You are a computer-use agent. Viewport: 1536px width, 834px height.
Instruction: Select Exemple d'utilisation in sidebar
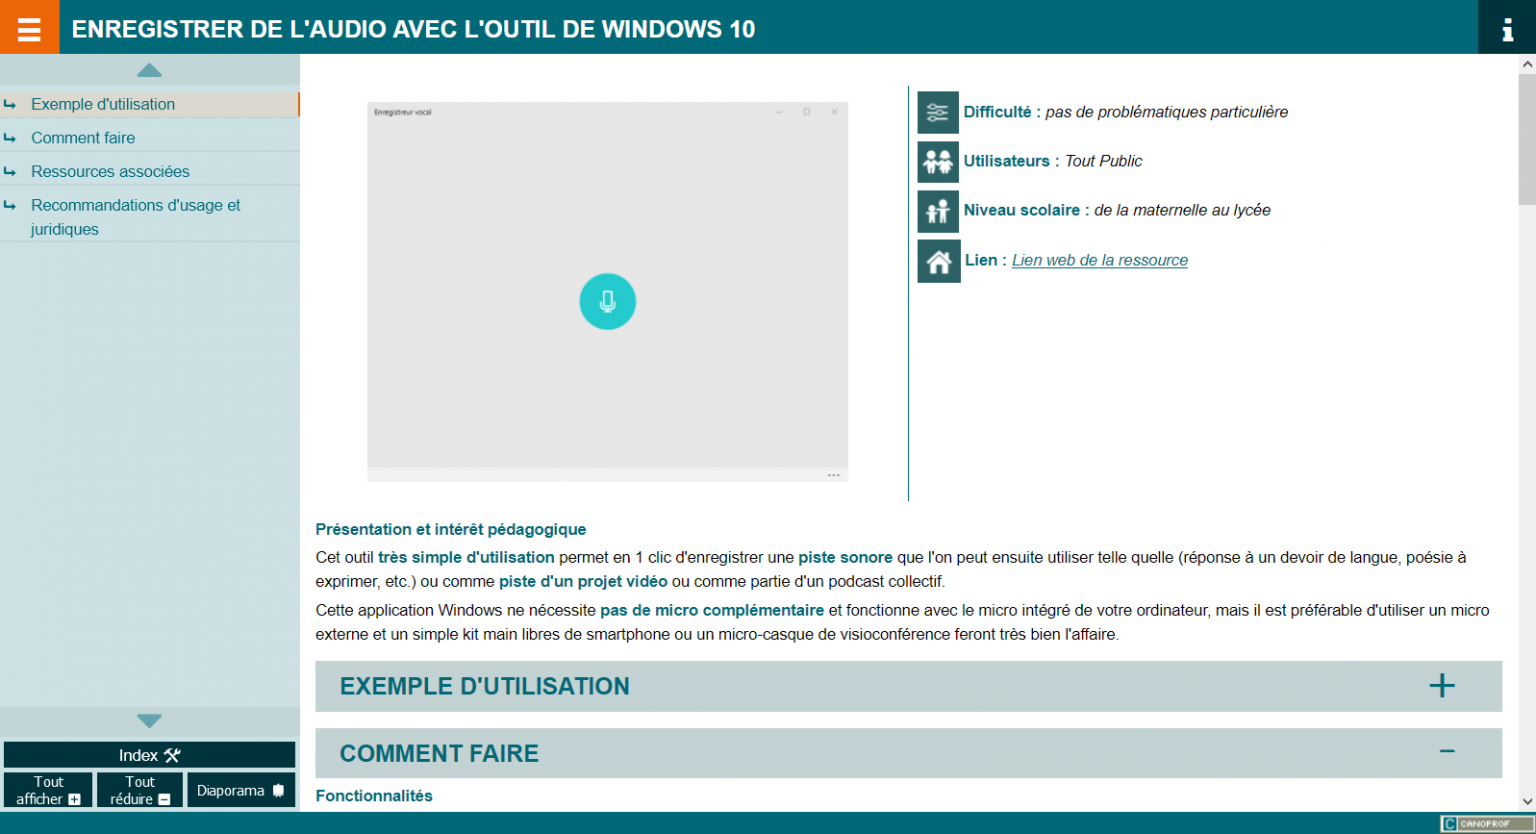(103, 104)
